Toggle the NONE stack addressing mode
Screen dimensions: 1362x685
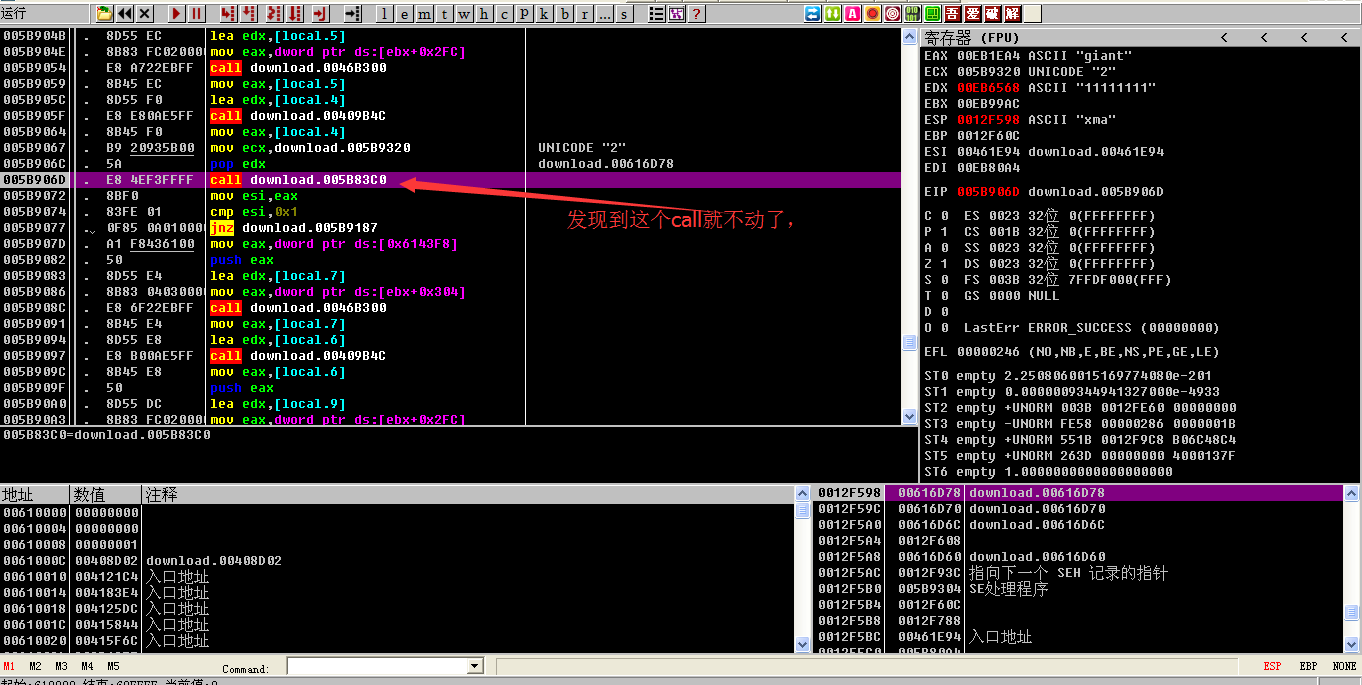click(x=1344, y=666)
